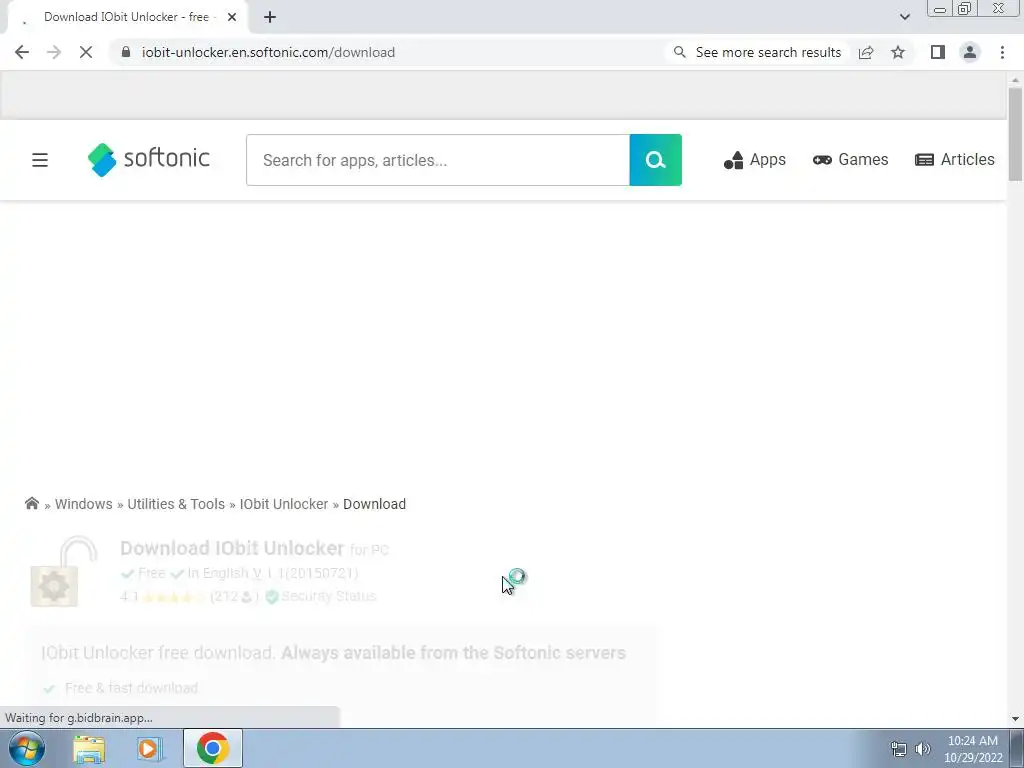Click See more search results chip
The image size is (1024, 768).
pyautogui.click(x=757, y=52)
